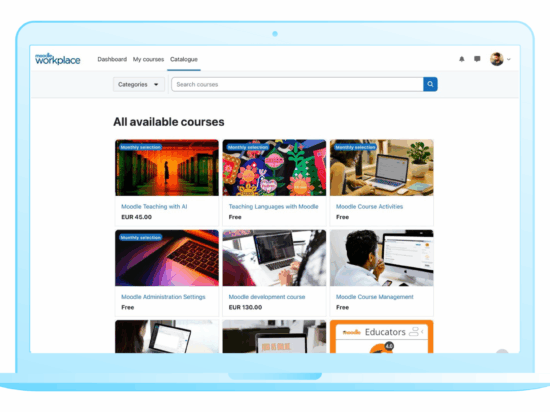Click Teaching Languages with Moodle thumbnail
The image size is (550, 412).
coord(274,168)
